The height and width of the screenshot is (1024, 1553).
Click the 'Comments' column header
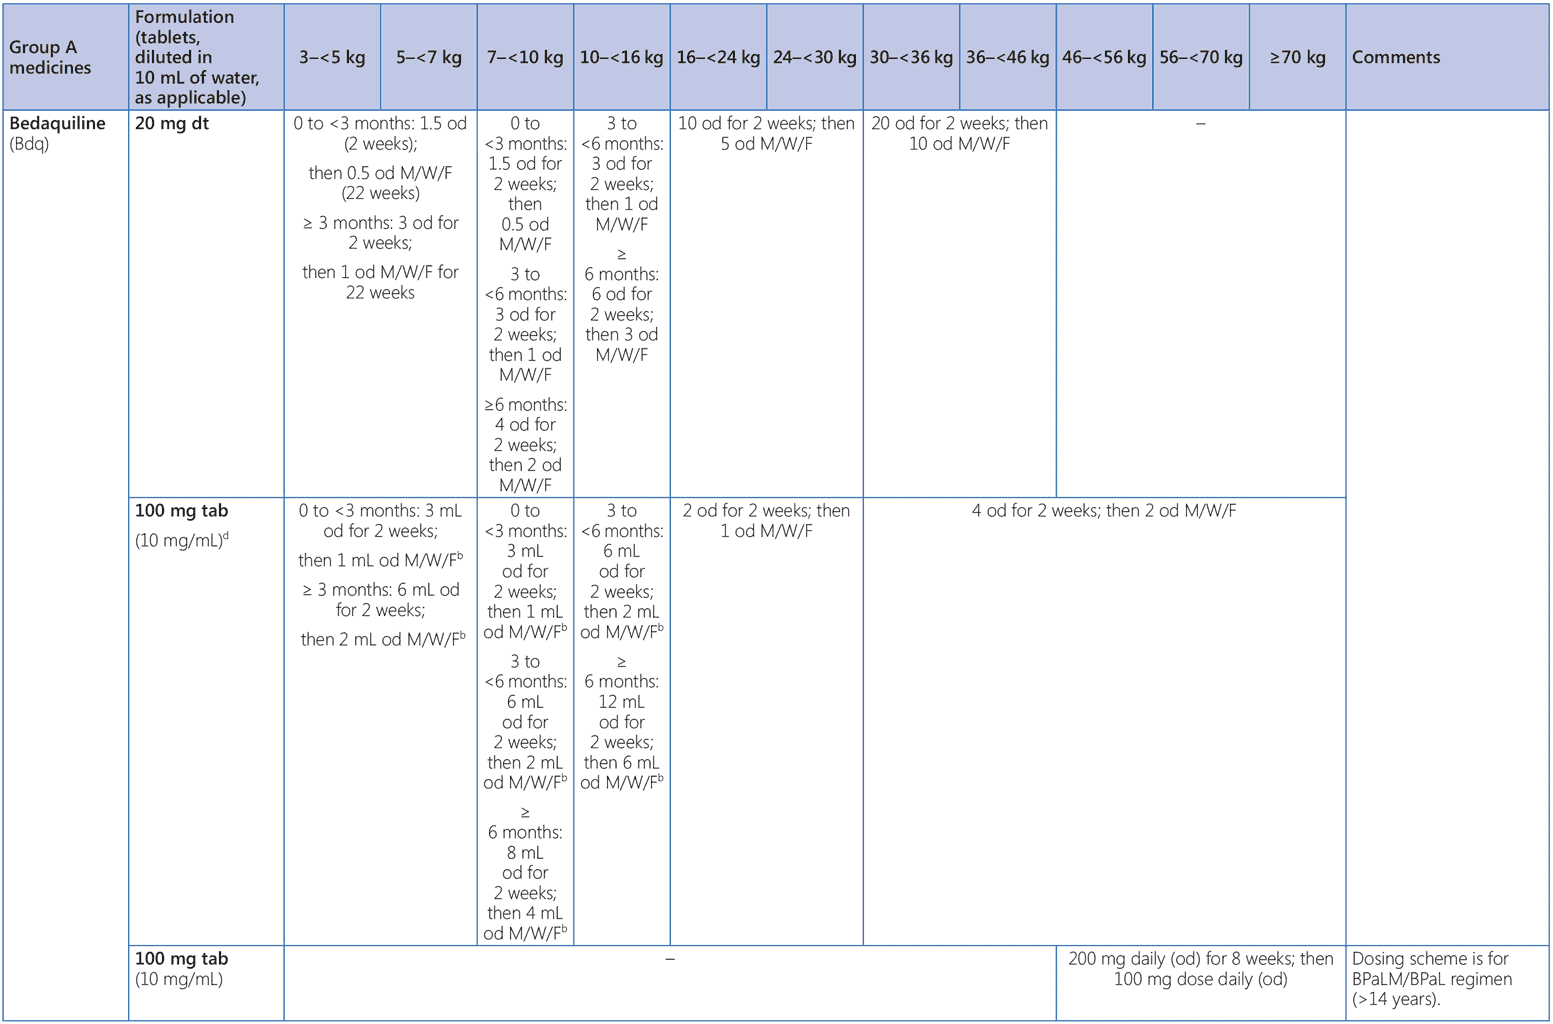click(1447, 57)
